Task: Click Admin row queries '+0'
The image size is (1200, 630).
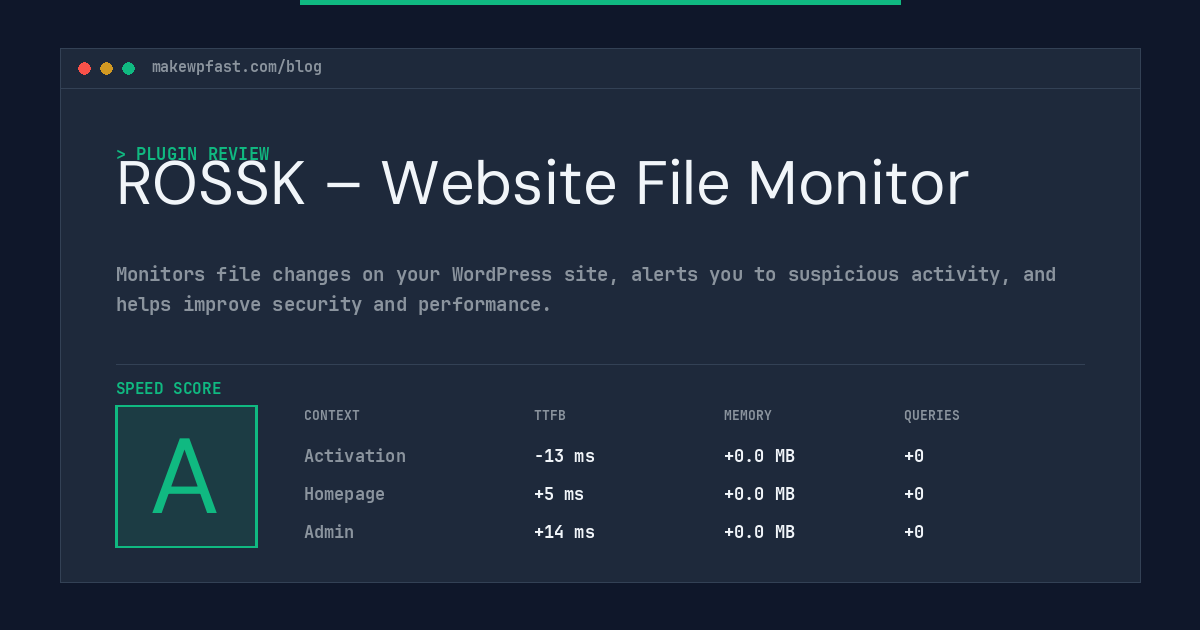Action: pos(914,532)
